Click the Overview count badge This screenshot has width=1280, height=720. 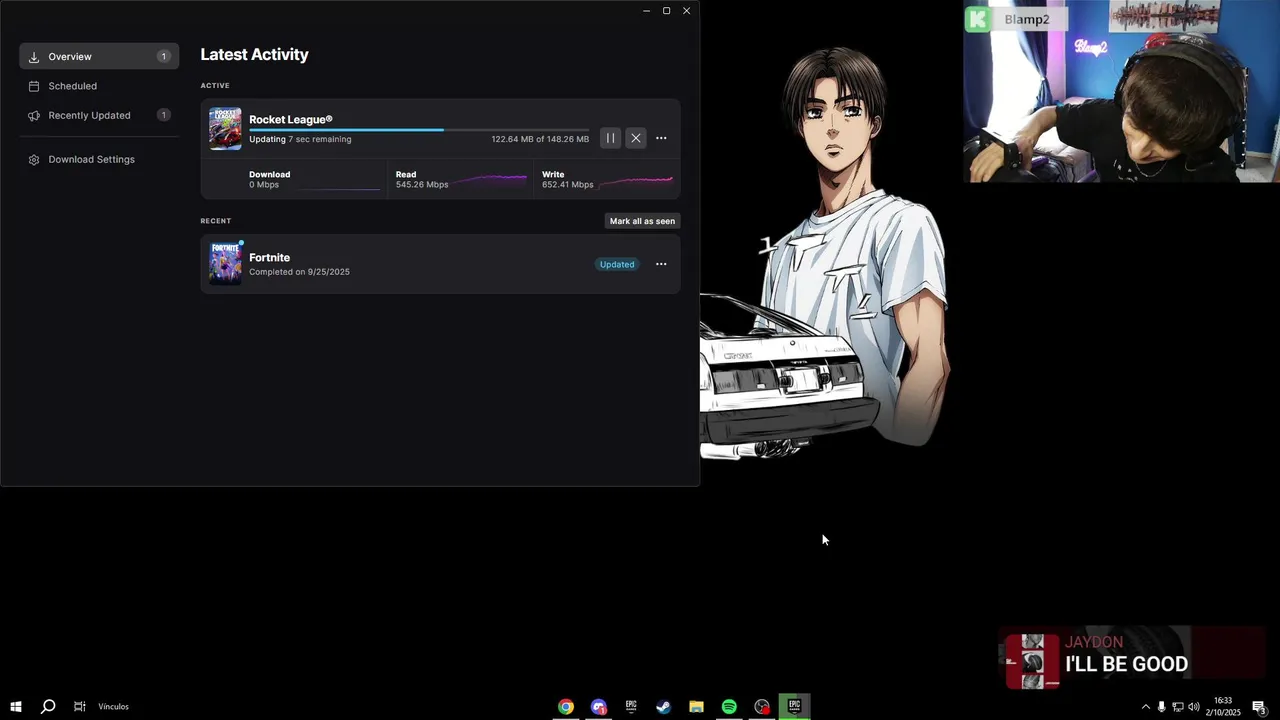[163, 57]
